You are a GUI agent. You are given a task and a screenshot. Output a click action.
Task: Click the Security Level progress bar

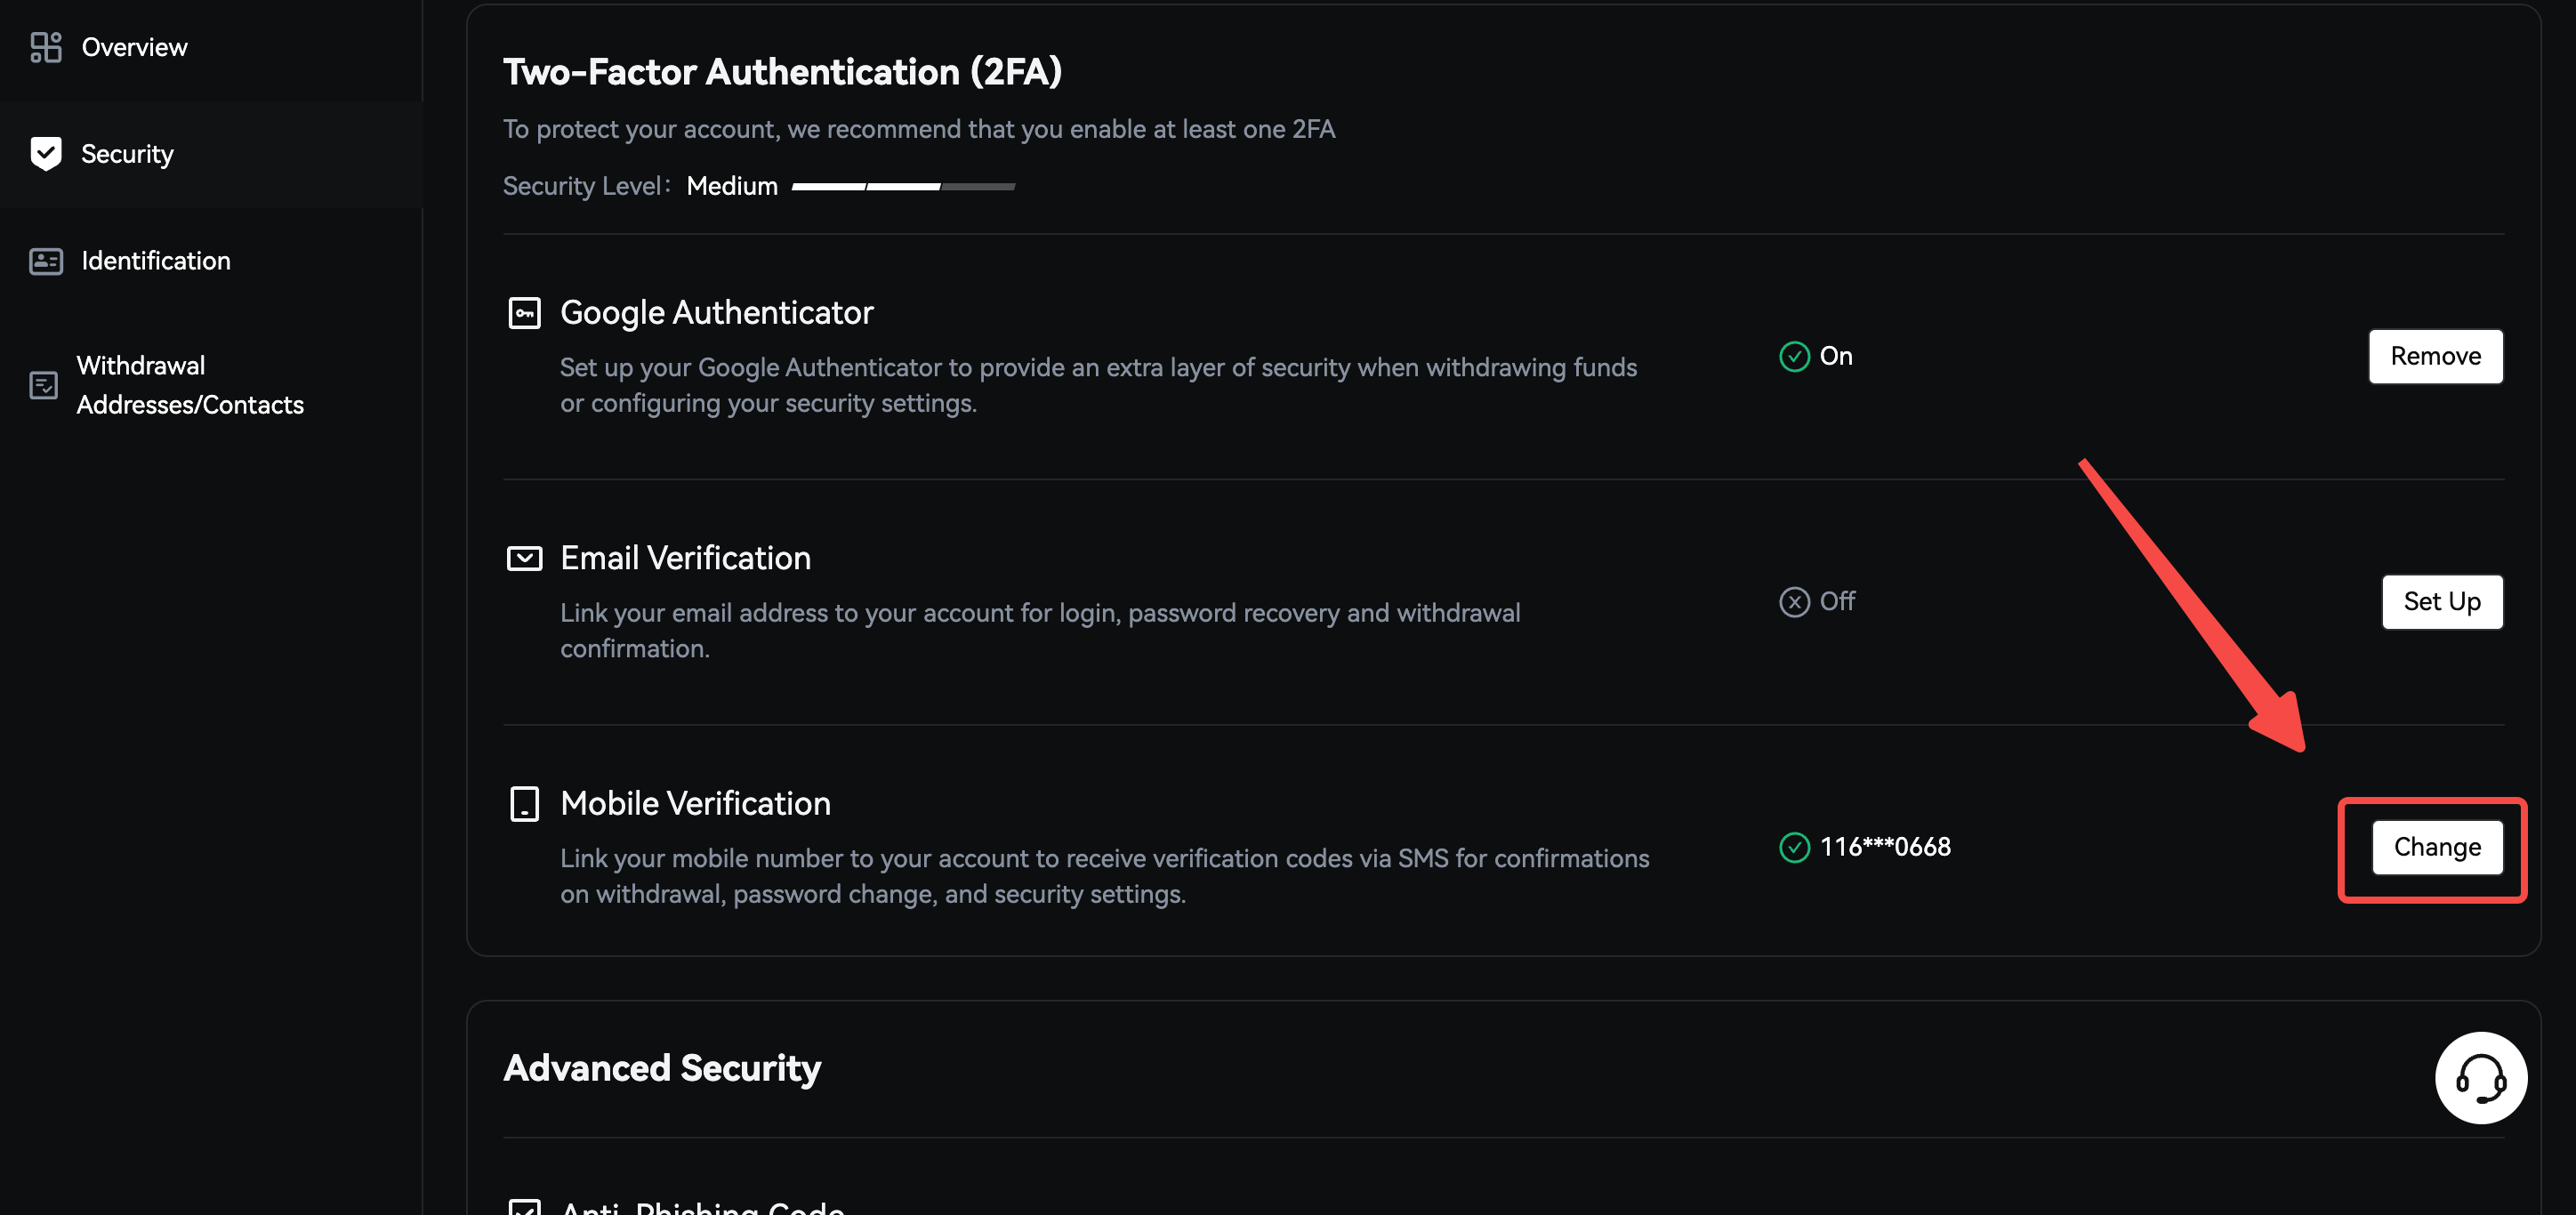[903, 187]
